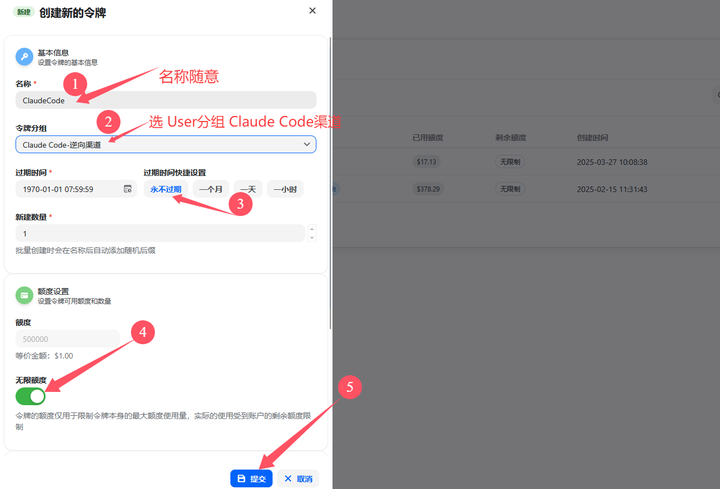This screenshot has height=489, width=720.
Task: Focus the 名称 field containing ClaudeCode
Action: point(166,100)
